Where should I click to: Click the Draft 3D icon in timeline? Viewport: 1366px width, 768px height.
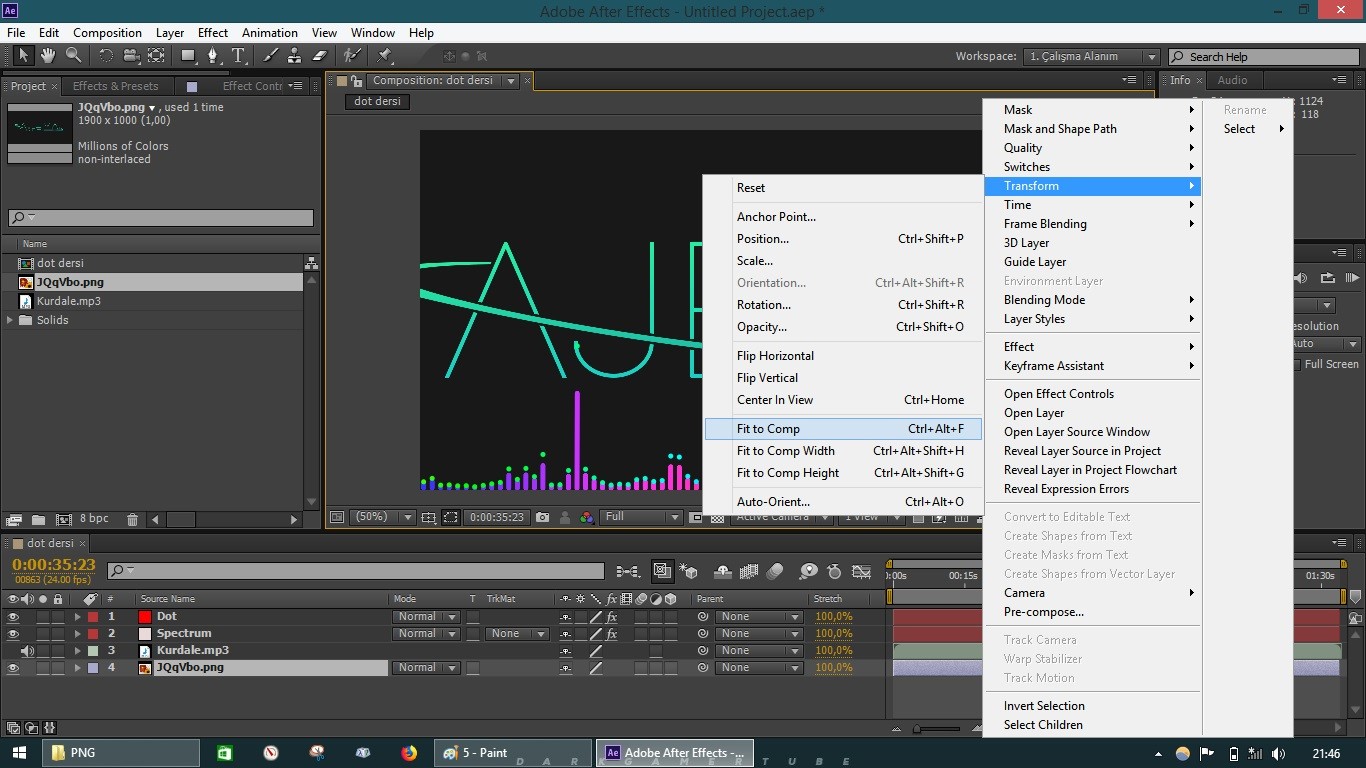point(688,571)
